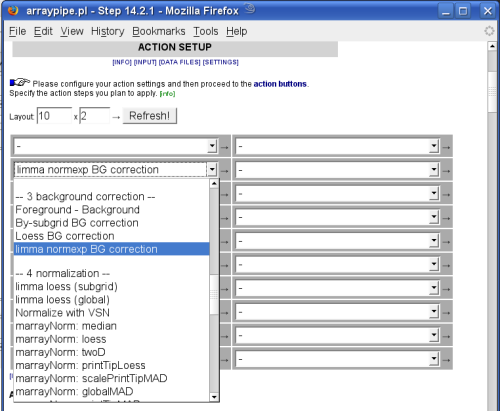This screenshot has width=500, height=411.
Task: Follow the [DATA FILES] link
Action: [180, 62]
